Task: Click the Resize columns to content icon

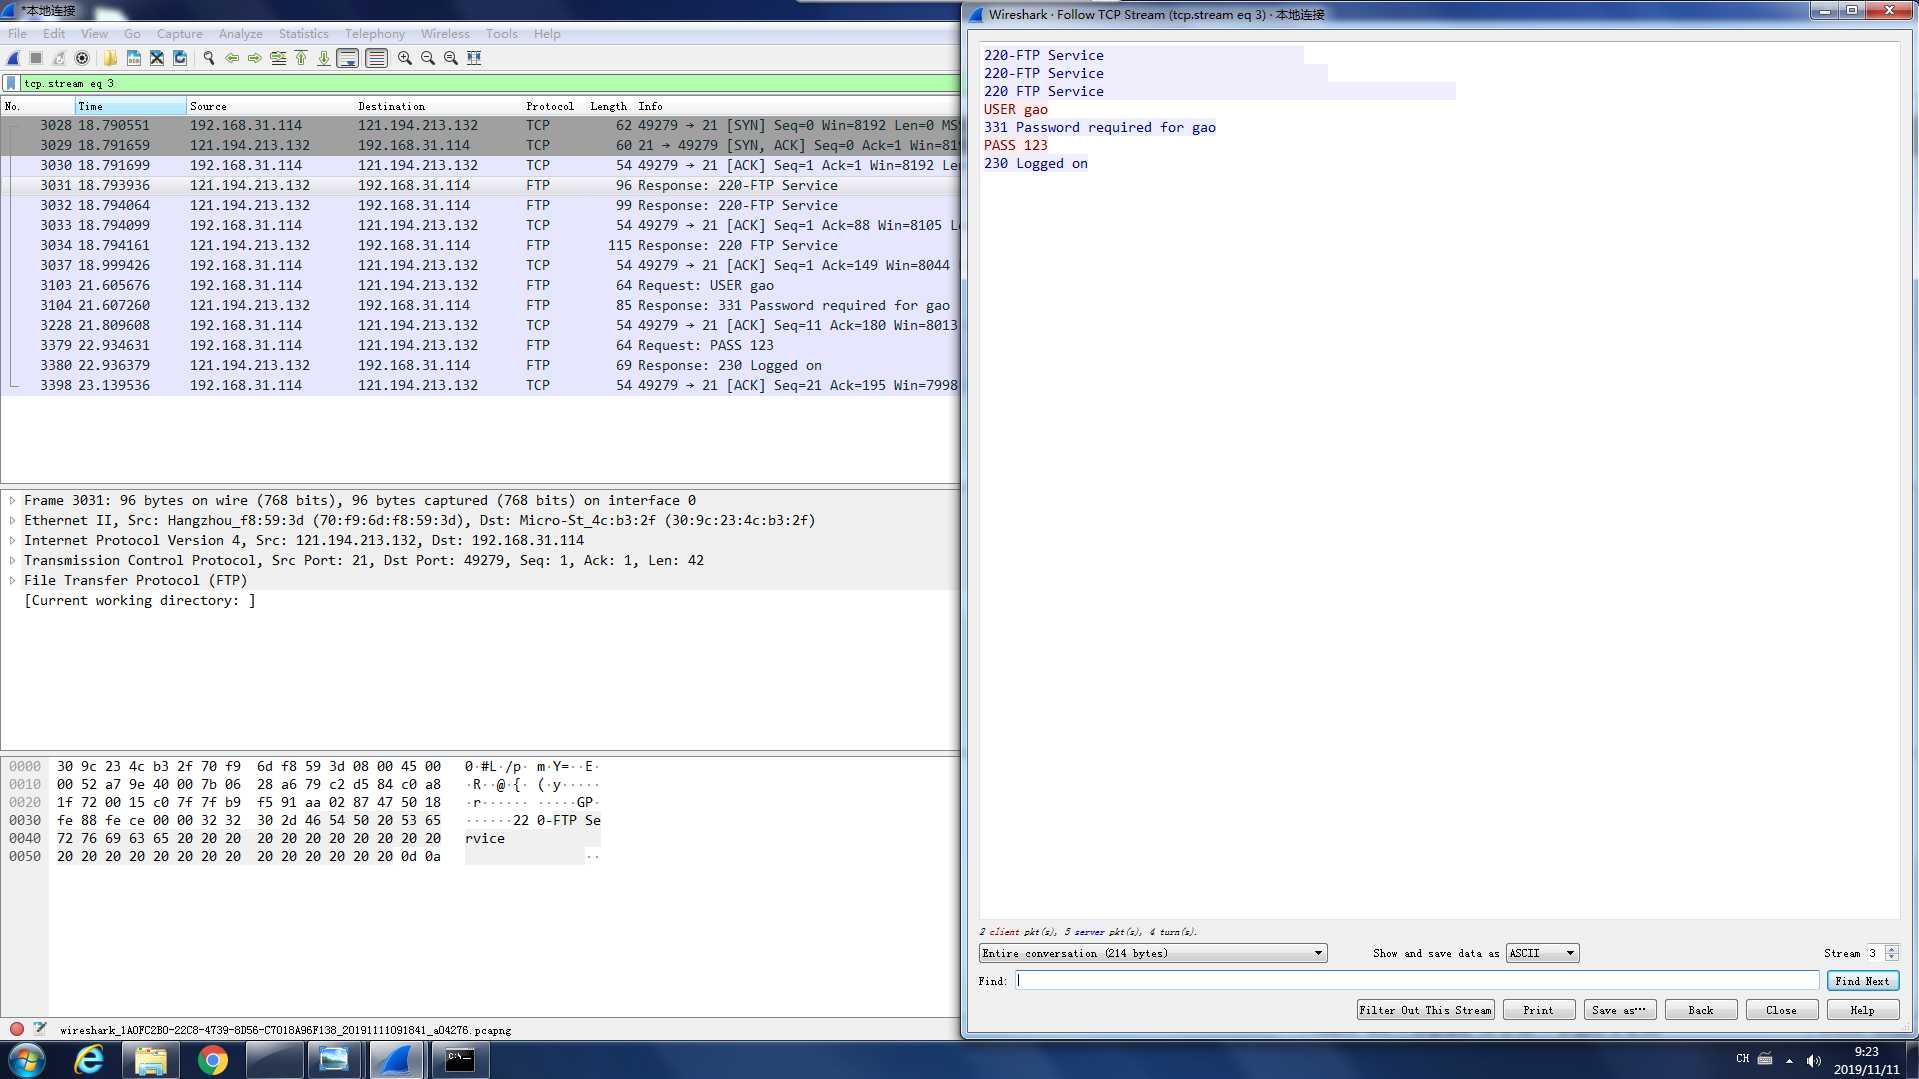Action: 474,58
